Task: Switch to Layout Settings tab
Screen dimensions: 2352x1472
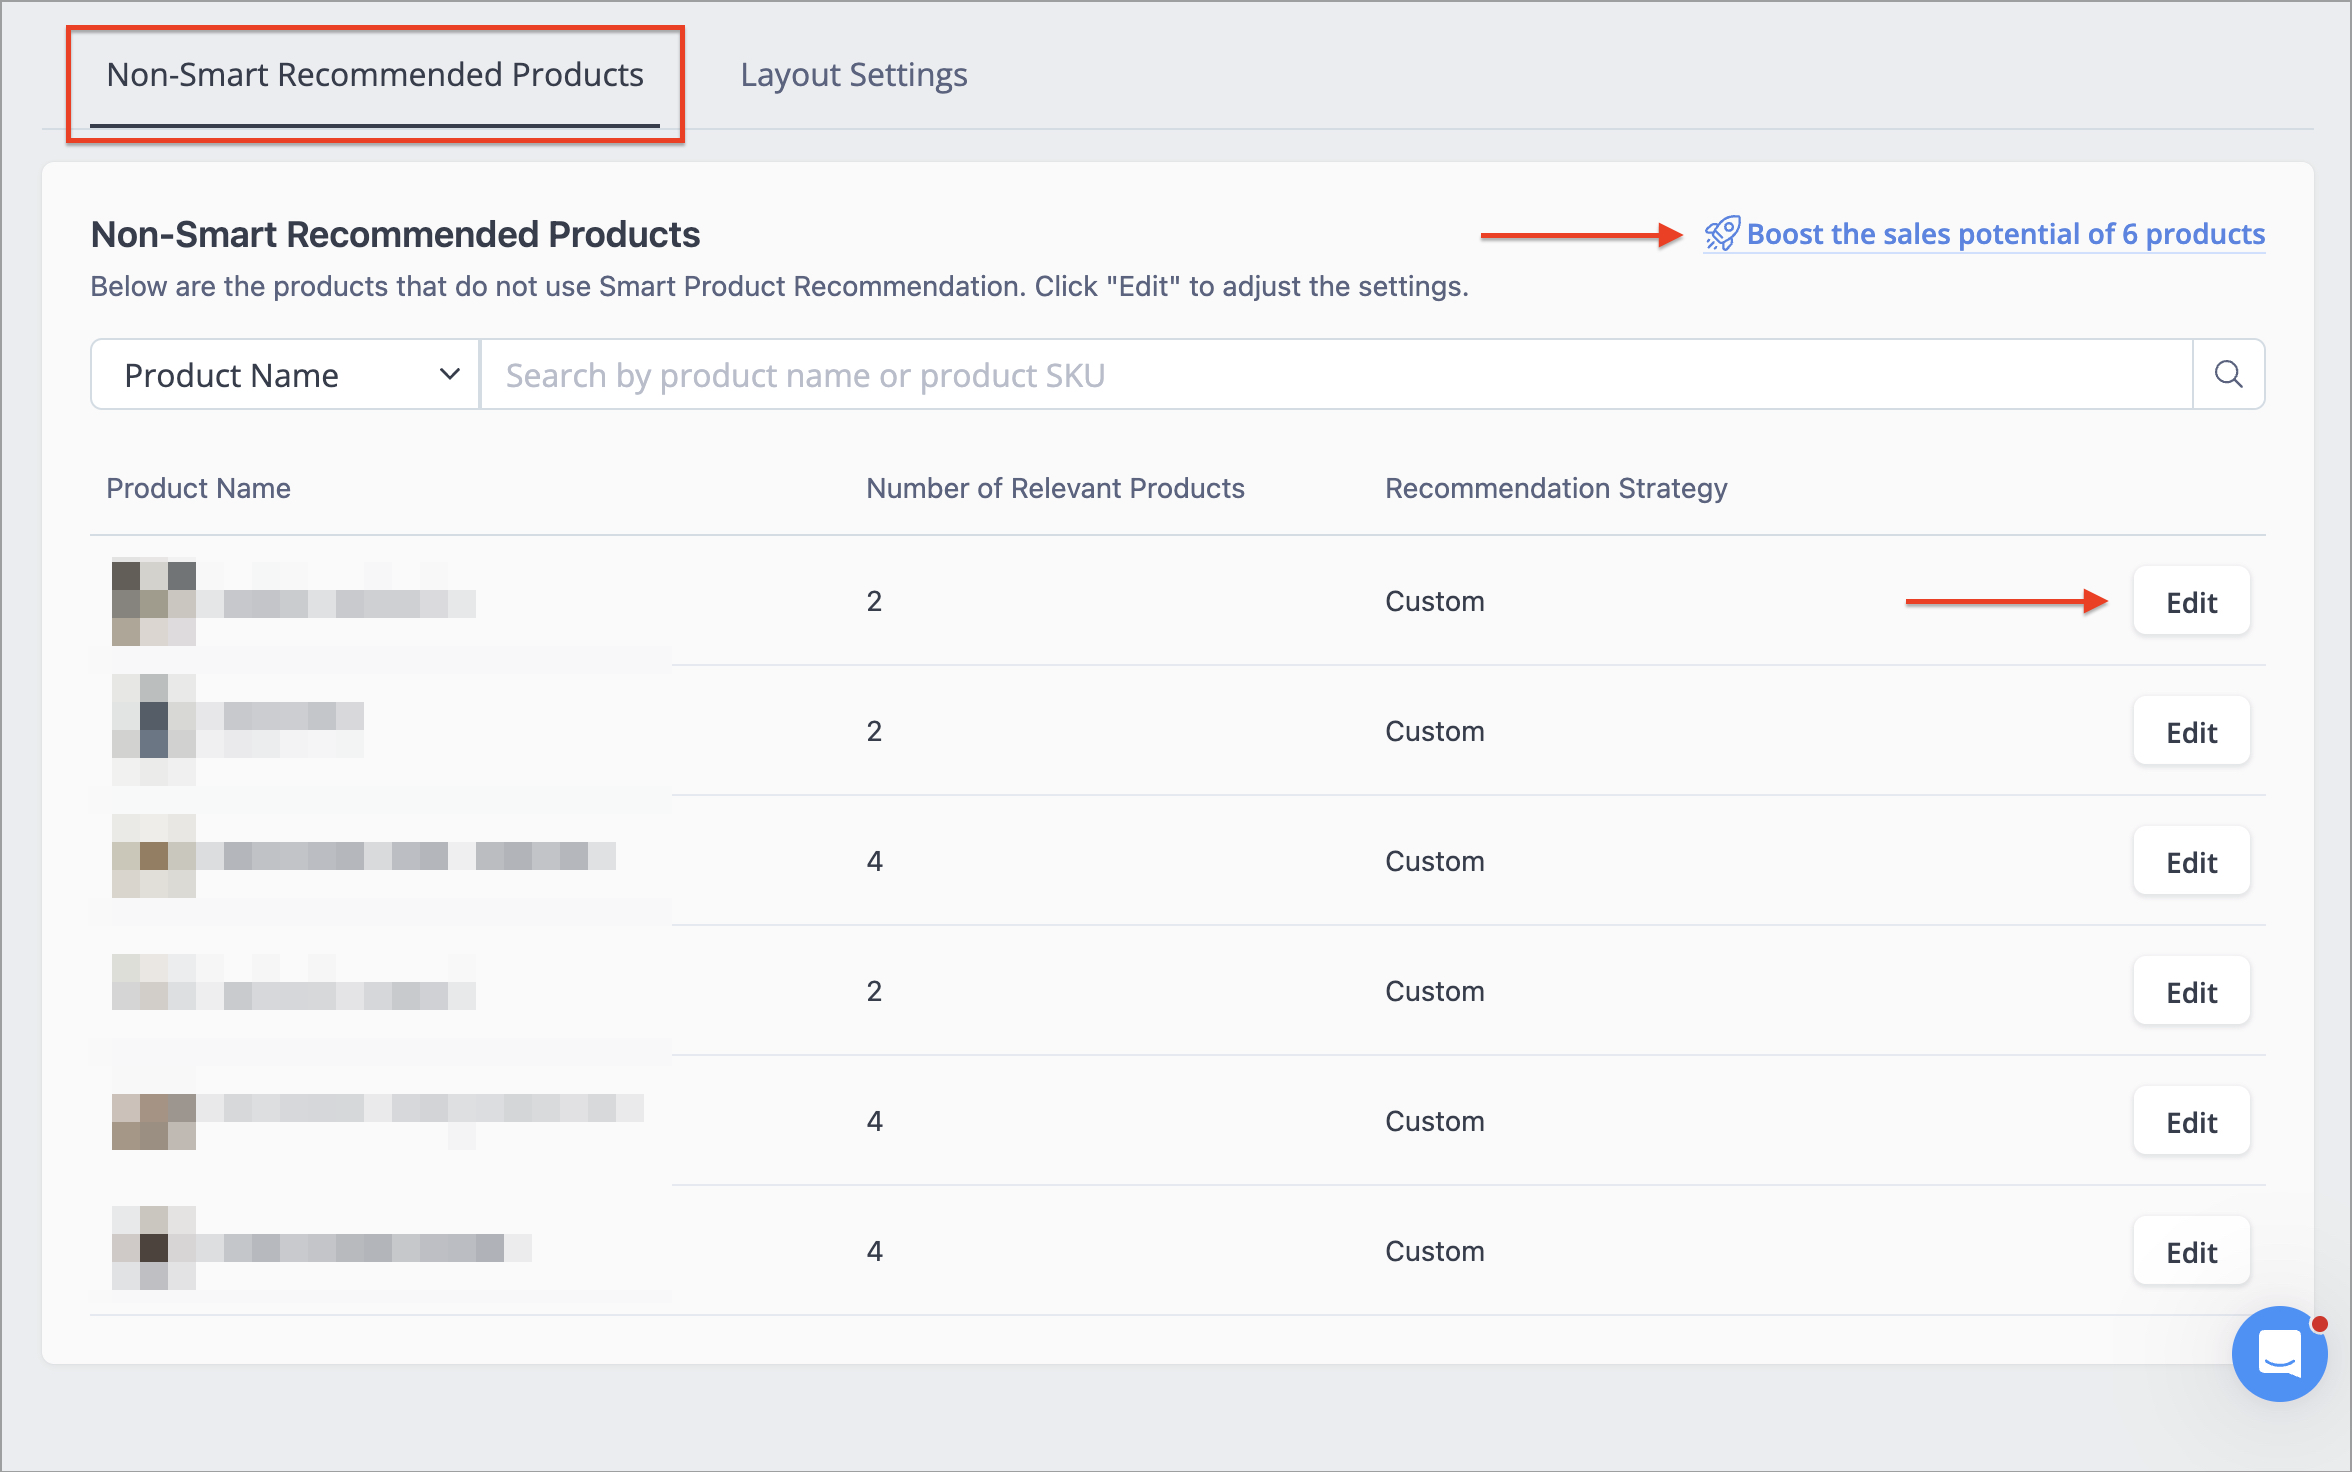Action: [853, 75]
